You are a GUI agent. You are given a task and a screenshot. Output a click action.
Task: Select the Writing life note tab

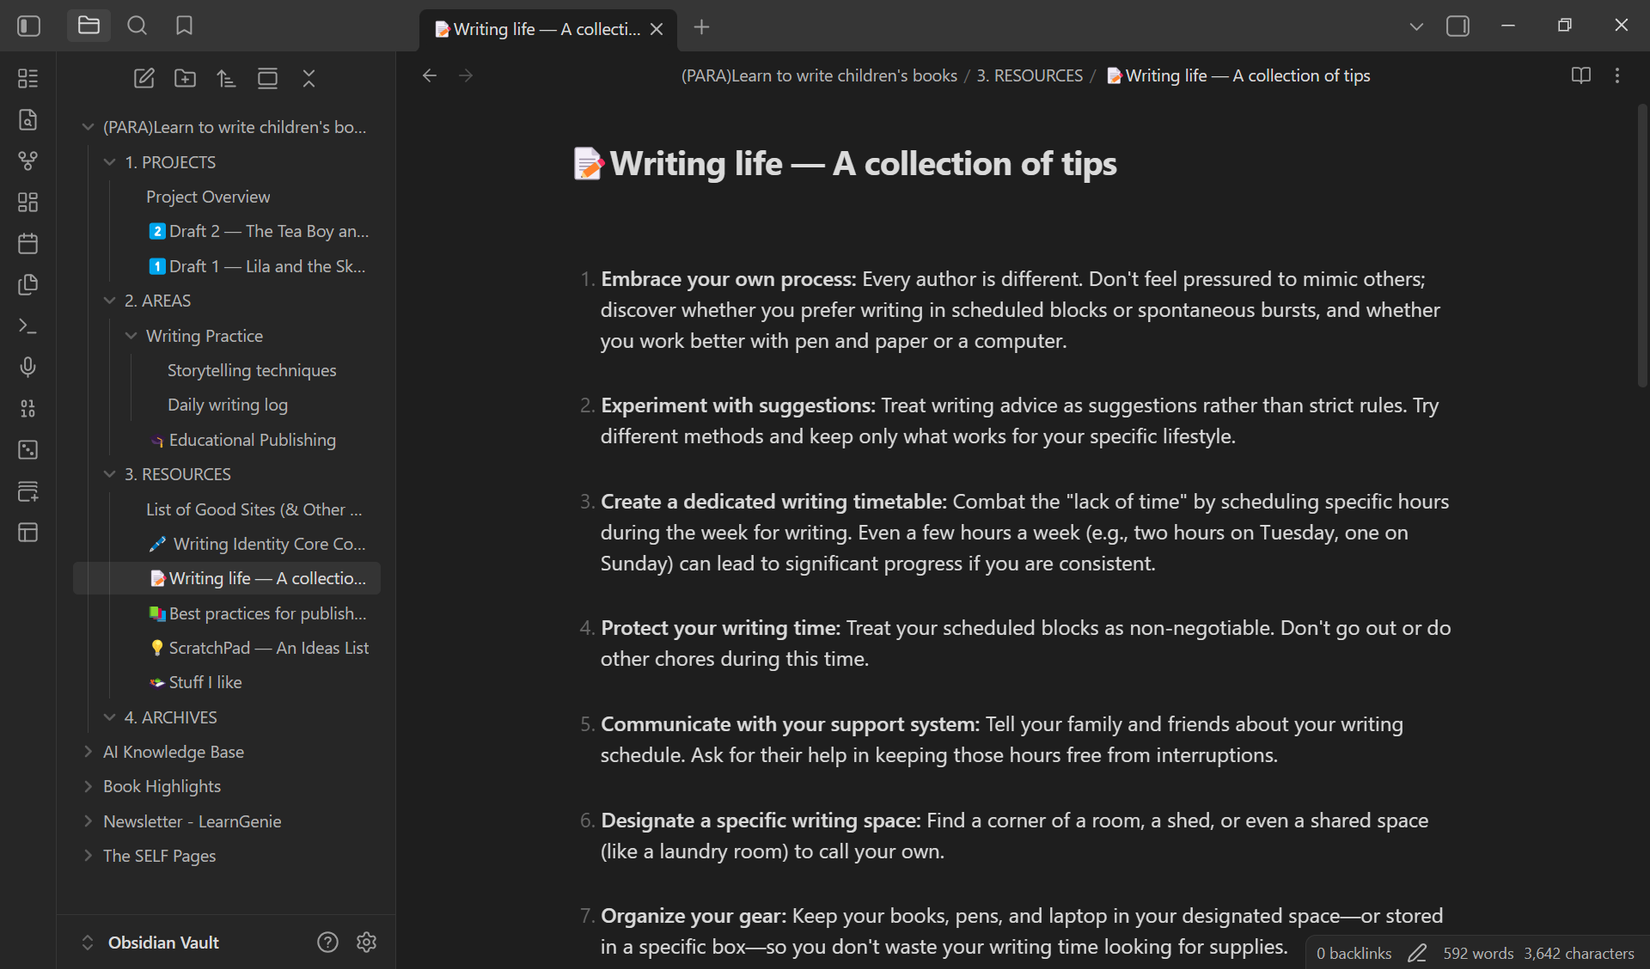[x=549, y=29]
